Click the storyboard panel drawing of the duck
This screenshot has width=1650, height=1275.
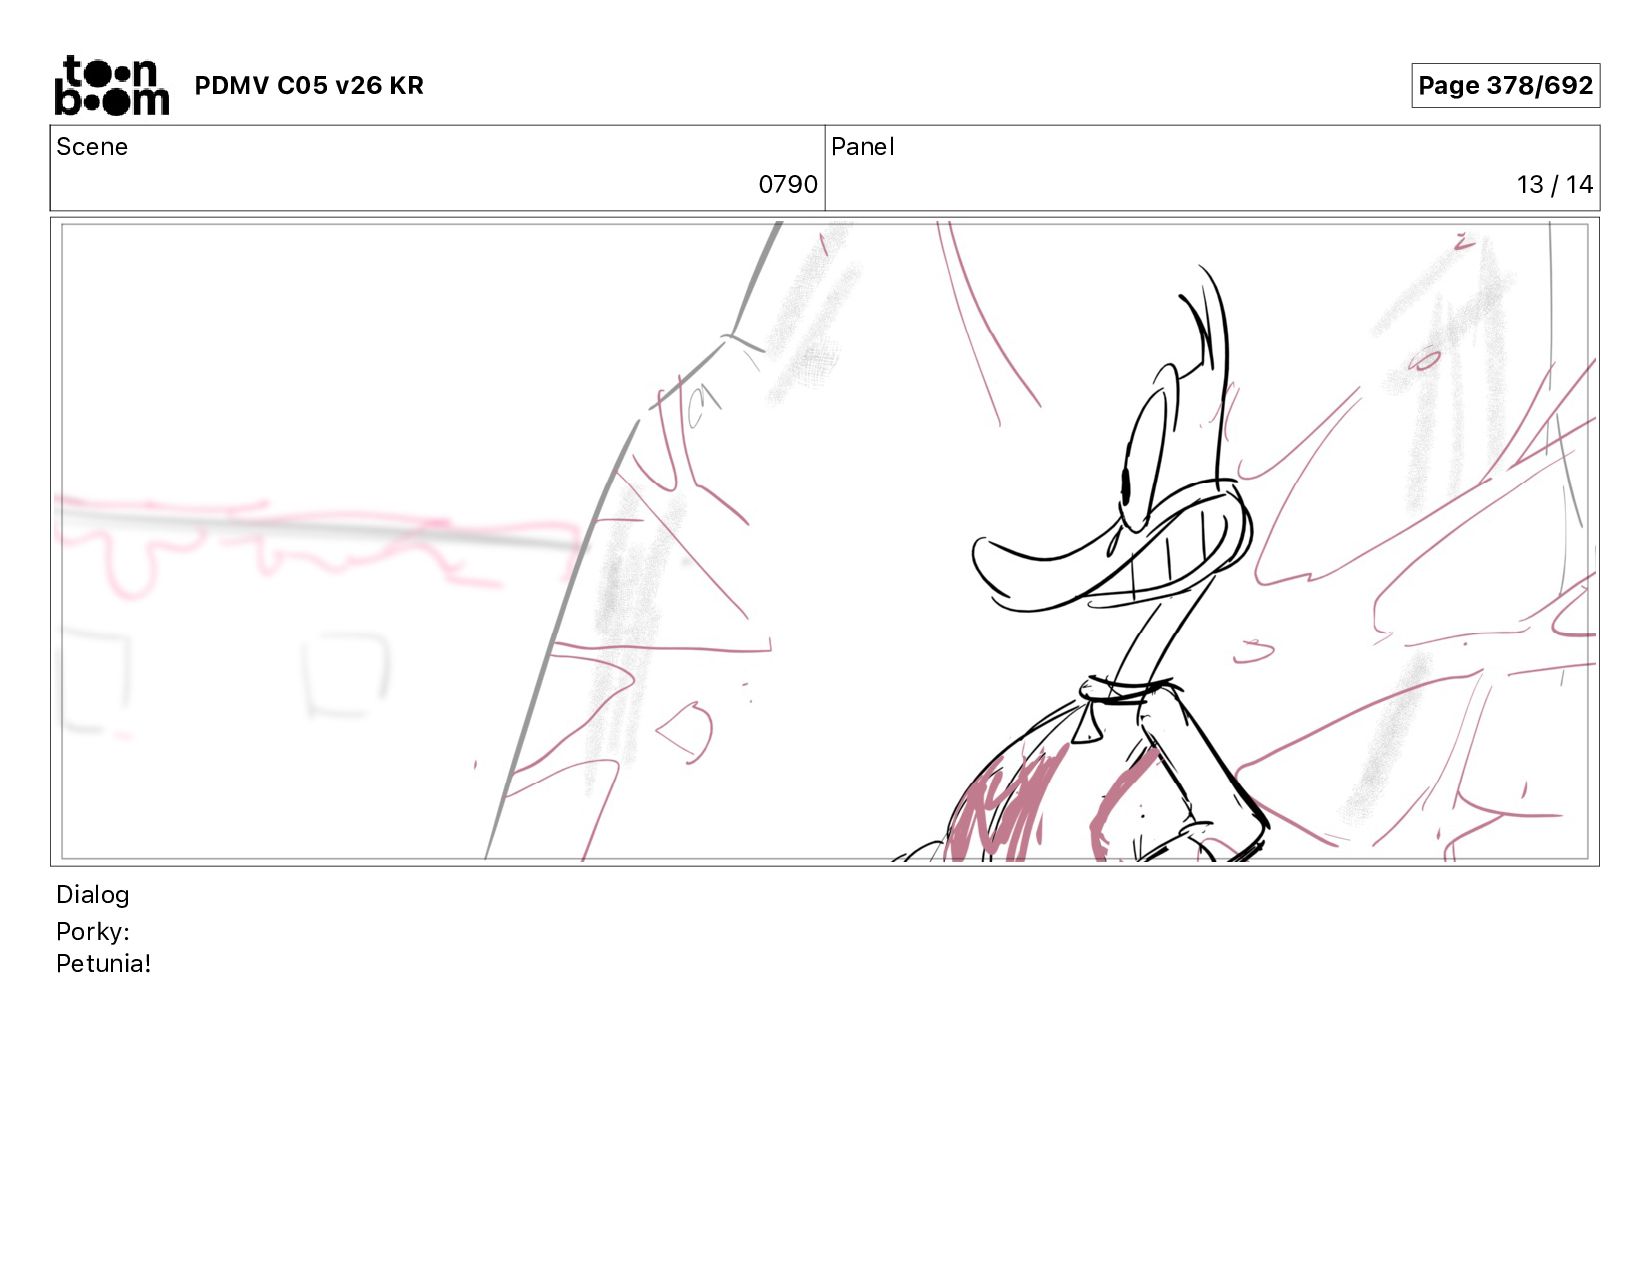825,541
